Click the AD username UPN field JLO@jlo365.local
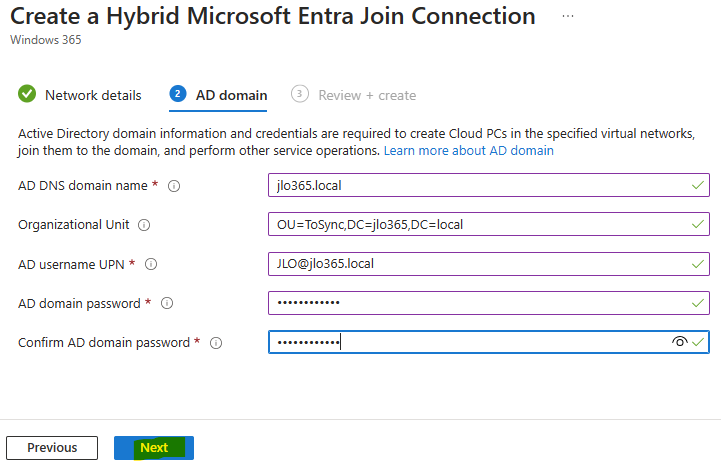721x465 pixels. pos(489,264)
